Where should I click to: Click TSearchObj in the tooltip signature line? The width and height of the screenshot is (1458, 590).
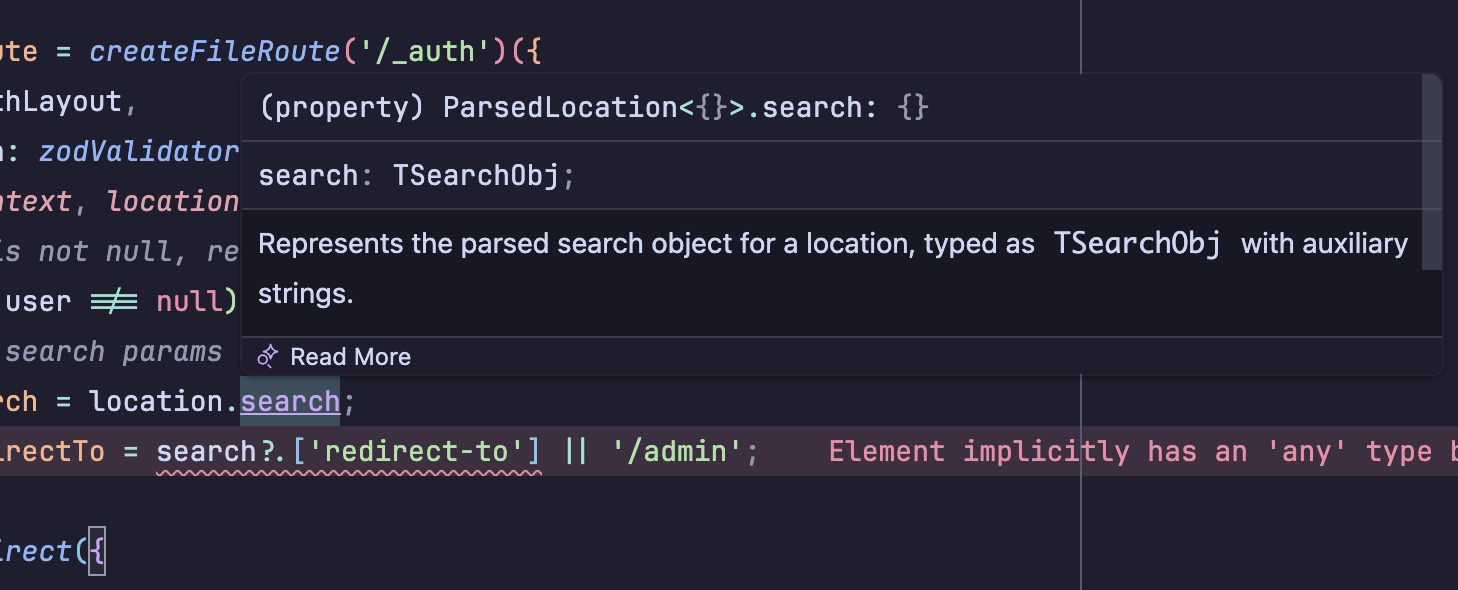click(x=477, y=176)
